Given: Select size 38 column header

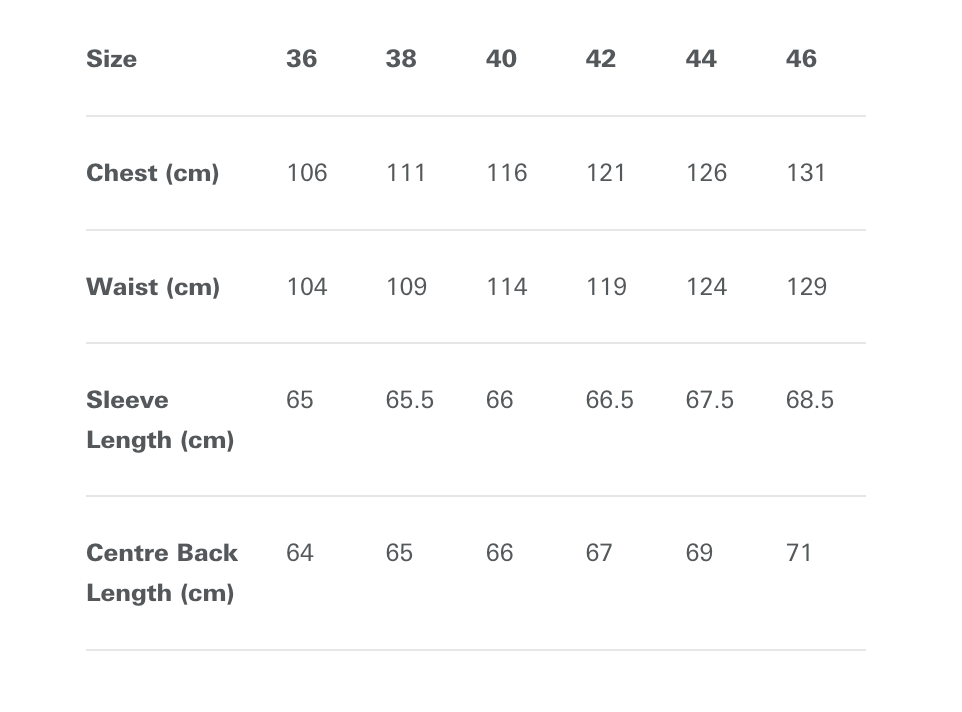Looking at the screenshot, I should 401,59.
